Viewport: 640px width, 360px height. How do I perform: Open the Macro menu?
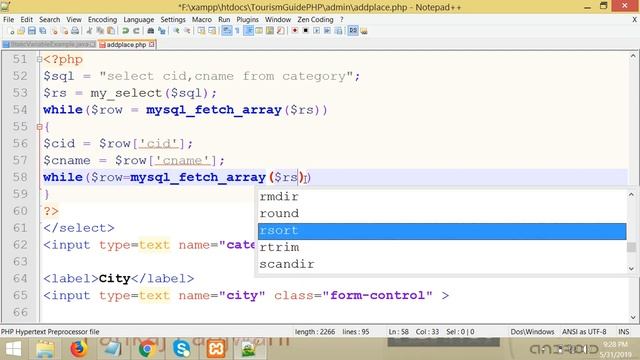(x=202, y=20)
